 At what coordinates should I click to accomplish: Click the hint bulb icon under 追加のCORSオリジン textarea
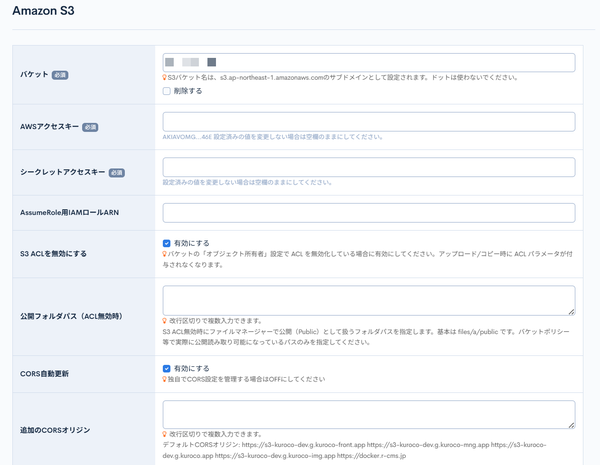coord(165,434)
